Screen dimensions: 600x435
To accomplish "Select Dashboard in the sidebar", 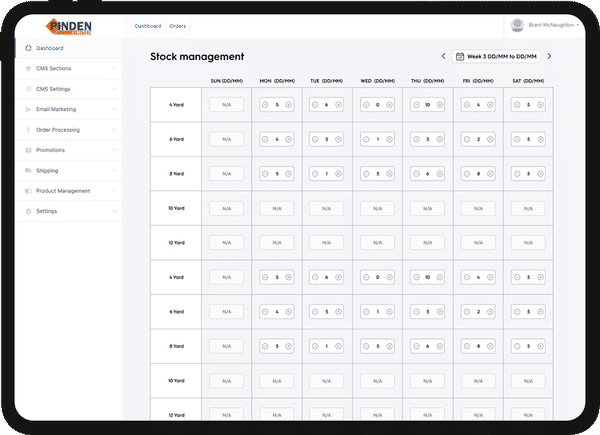I will [68, 48].
